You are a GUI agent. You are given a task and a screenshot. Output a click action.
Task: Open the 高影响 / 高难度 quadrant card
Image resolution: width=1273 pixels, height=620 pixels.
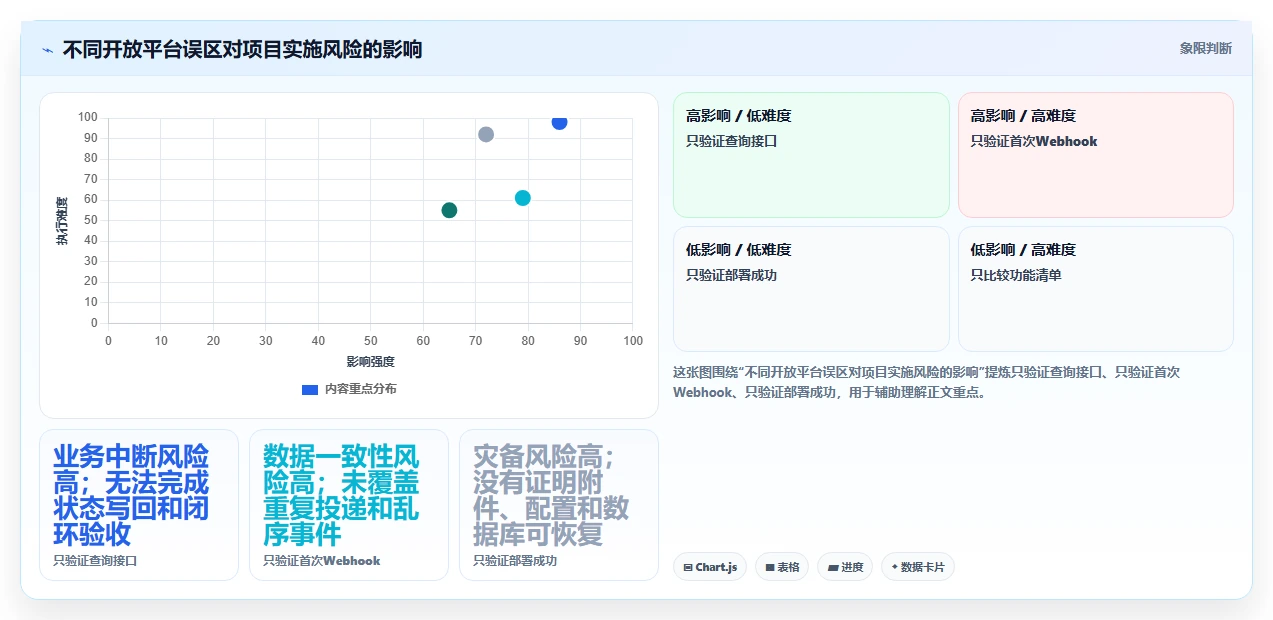tap(1096, 155)
